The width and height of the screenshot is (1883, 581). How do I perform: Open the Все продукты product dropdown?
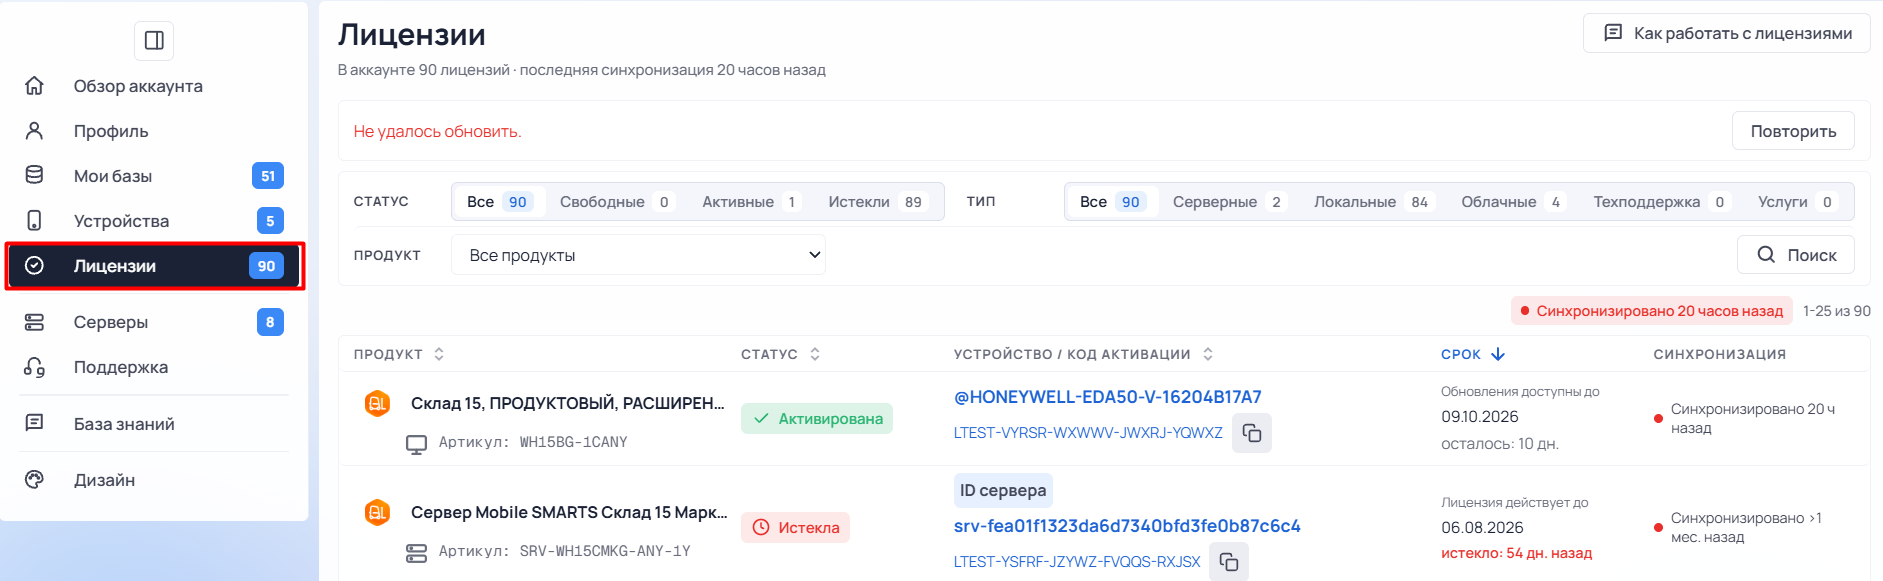[638, 255]
